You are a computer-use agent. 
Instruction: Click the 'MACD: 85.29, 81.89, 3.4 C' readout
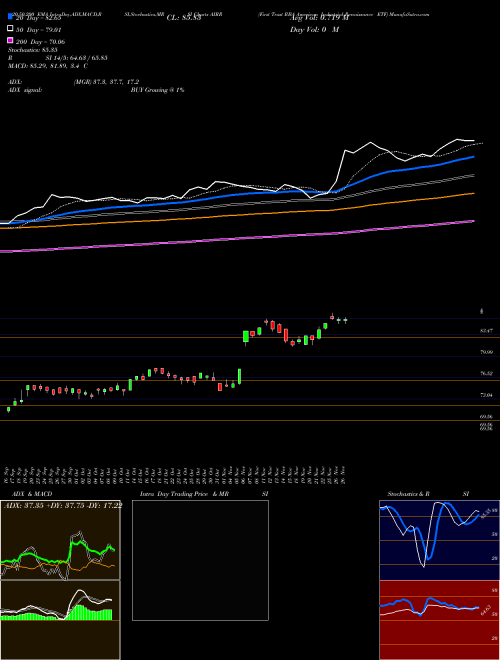48,66
